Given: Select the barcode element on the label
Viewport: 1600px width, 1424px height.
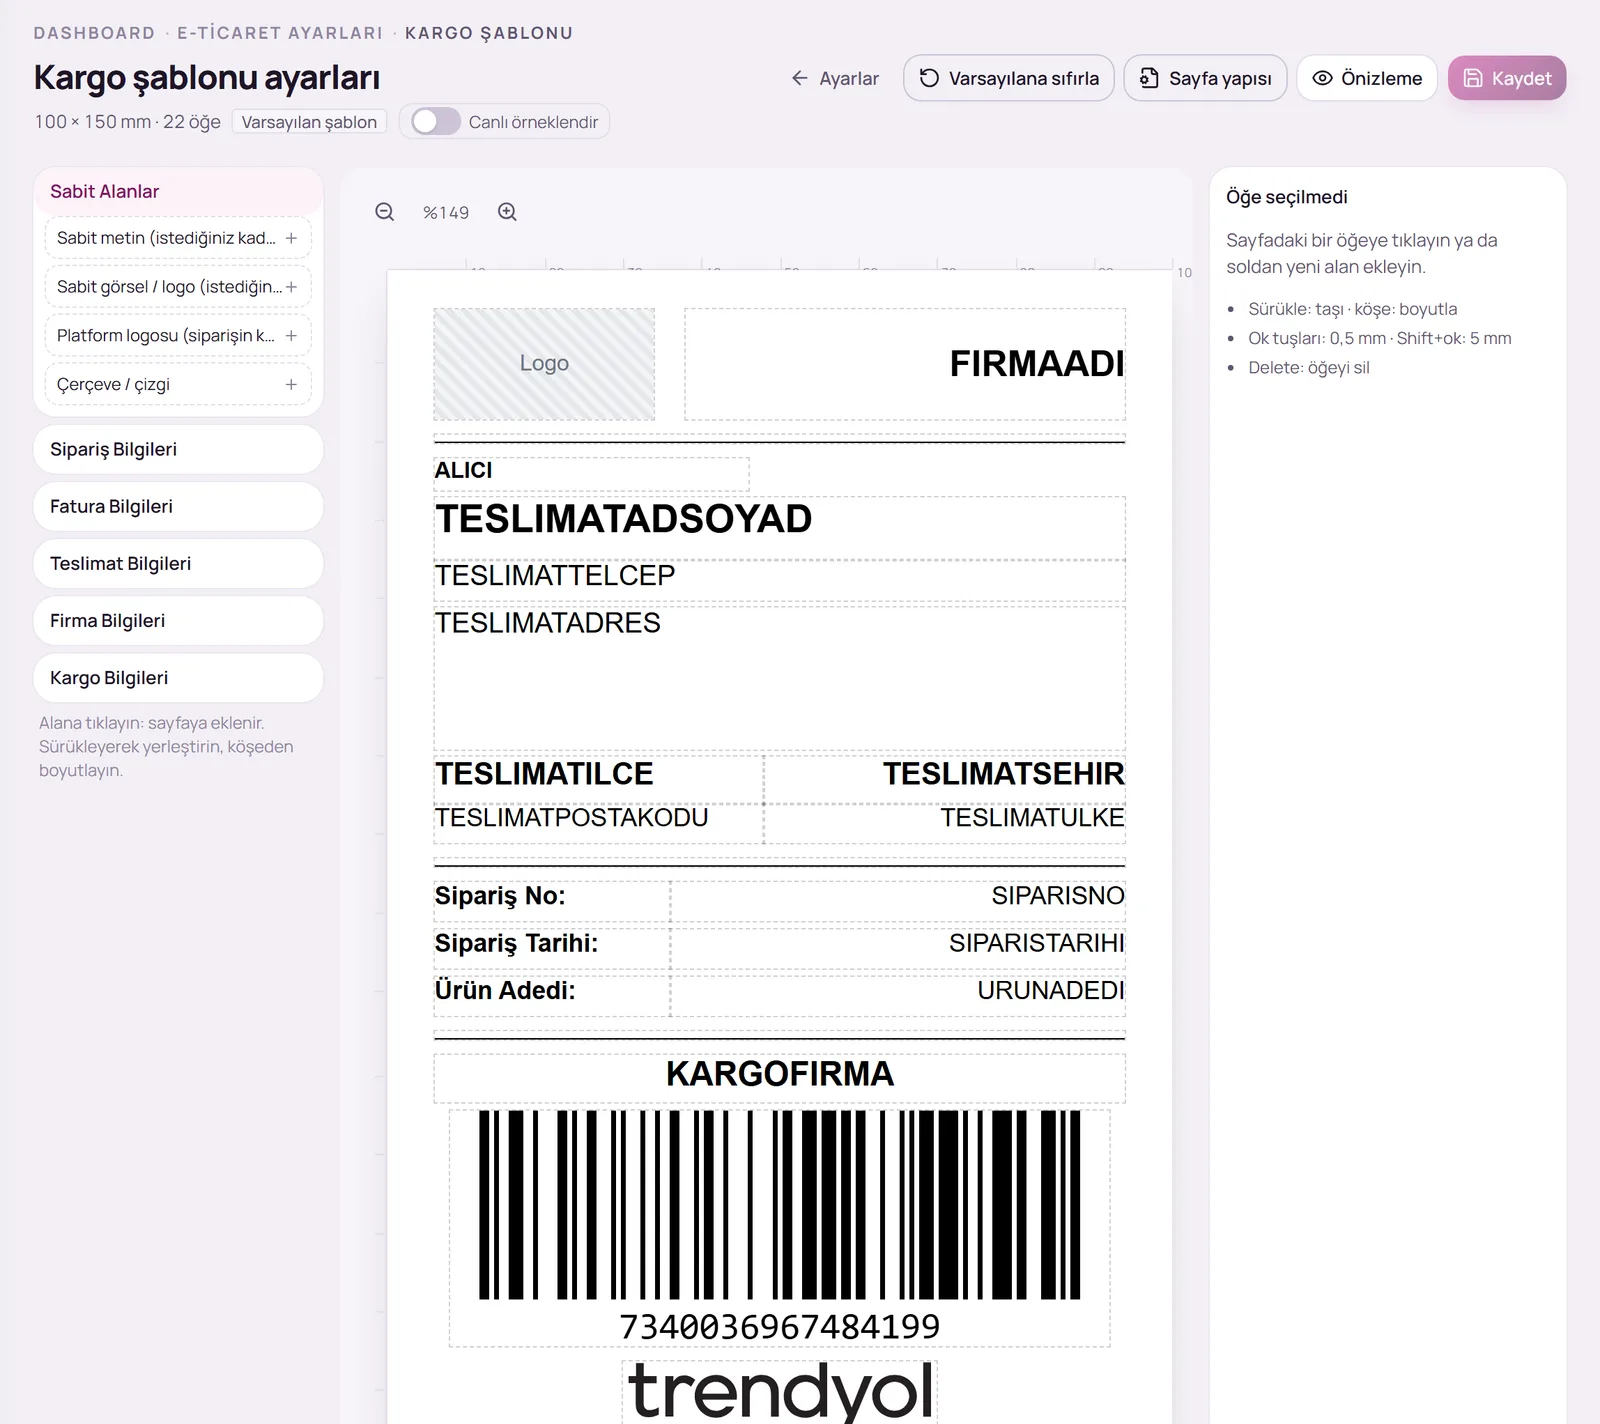Looking at the screenshot, I should click(x=779, y=1228).
